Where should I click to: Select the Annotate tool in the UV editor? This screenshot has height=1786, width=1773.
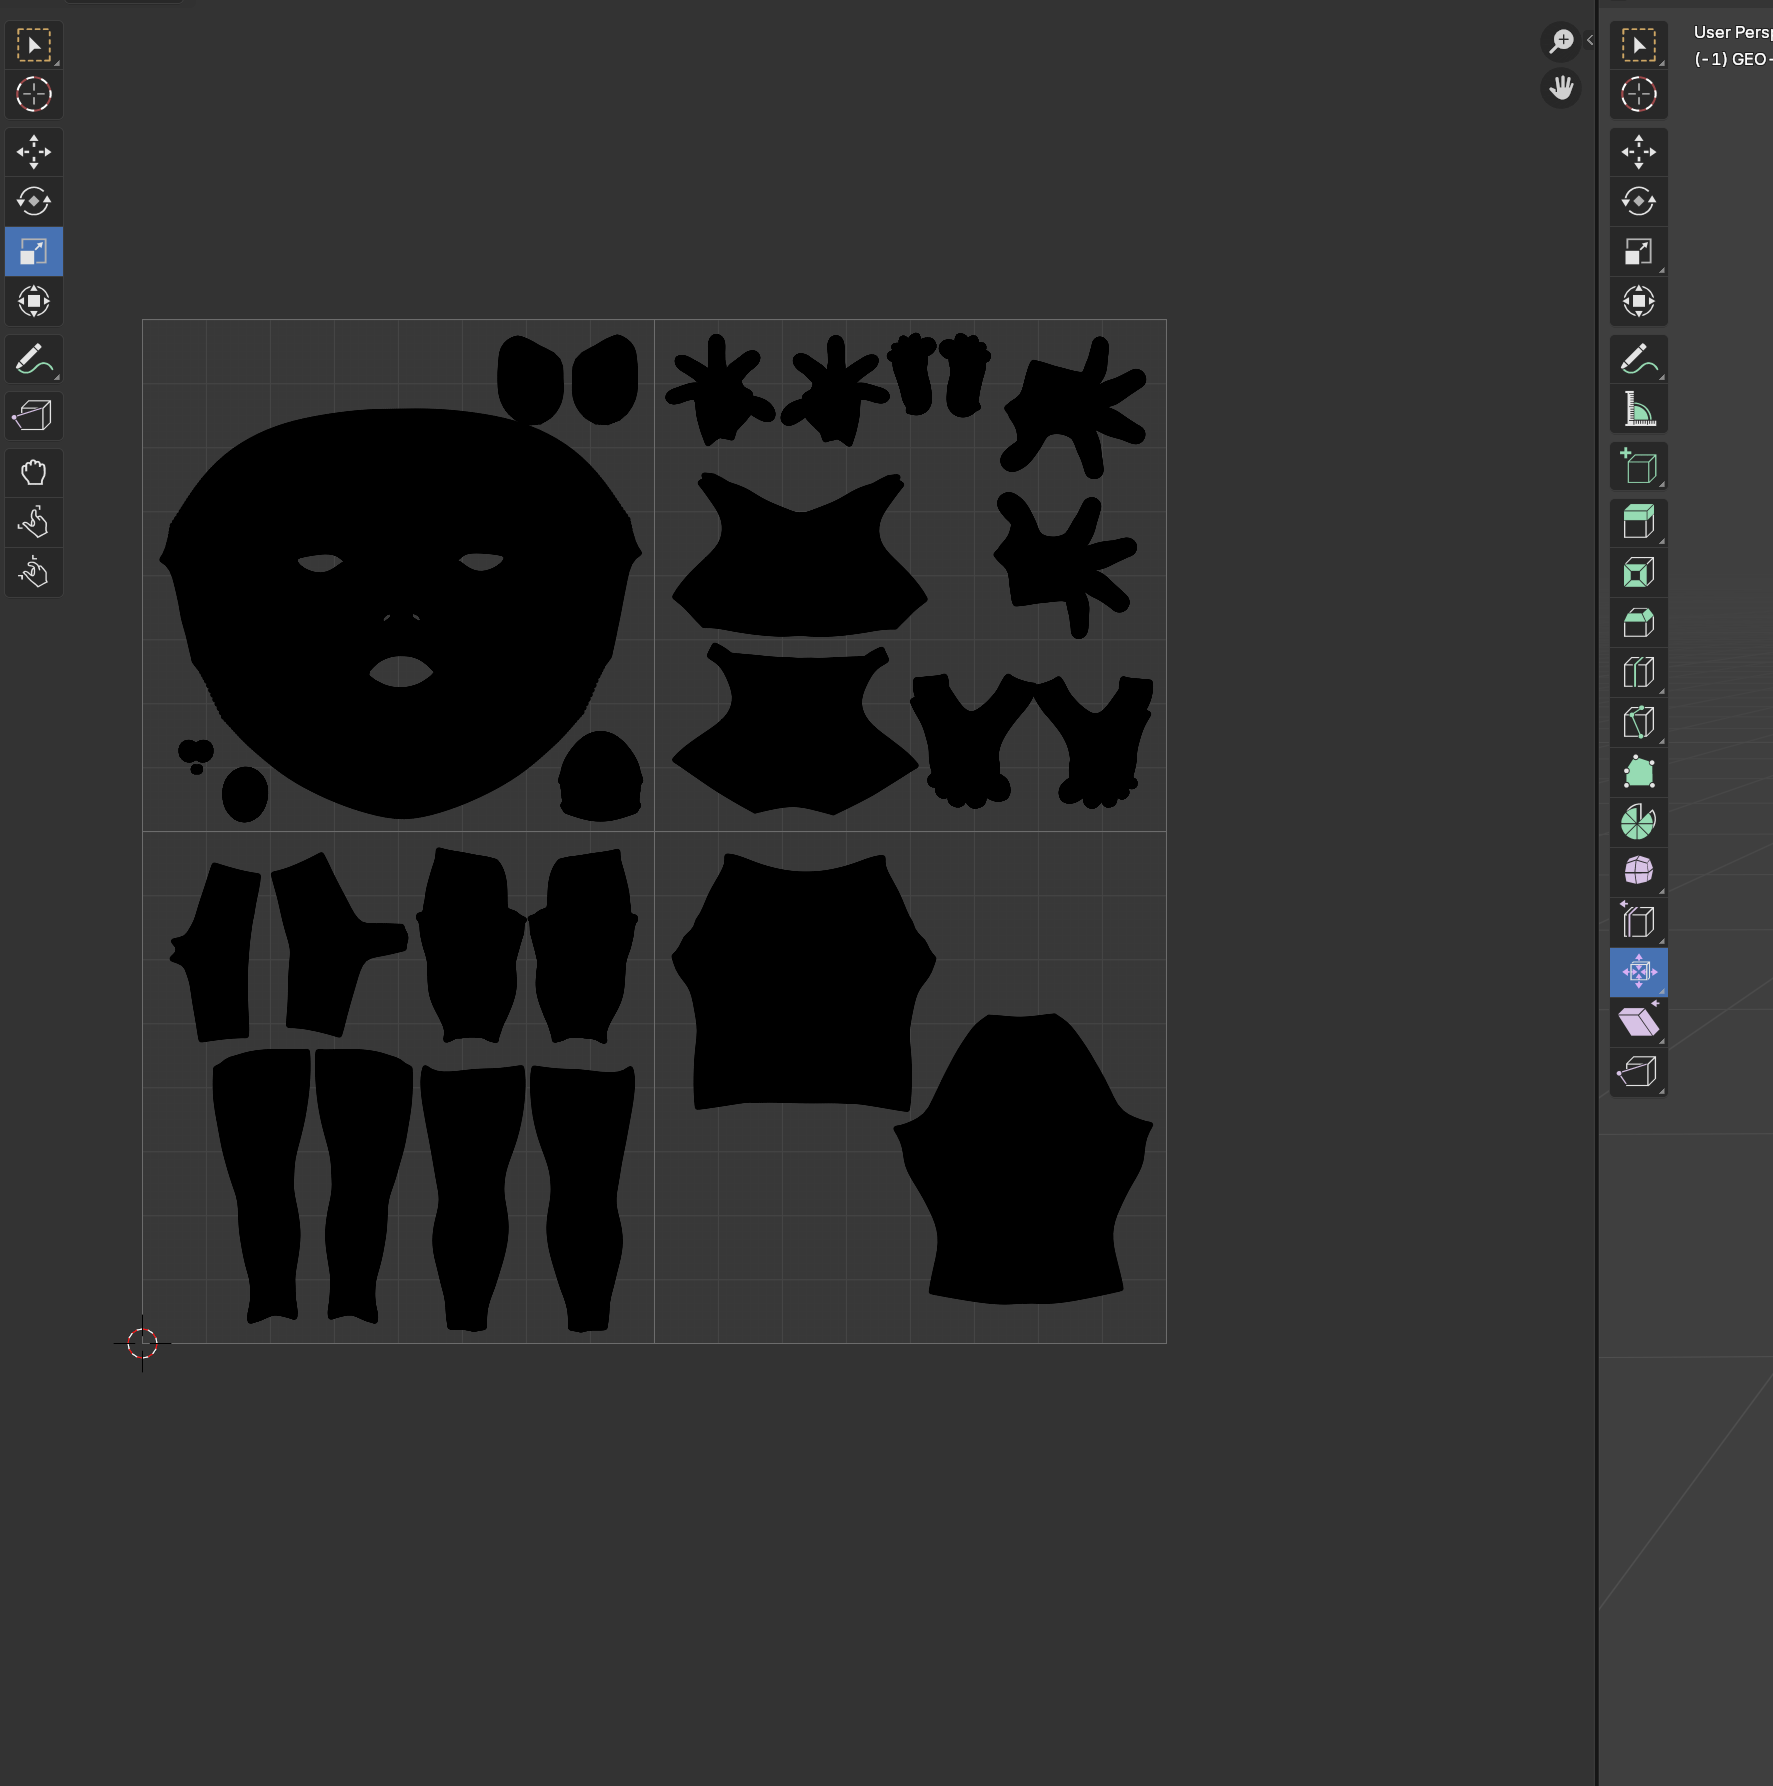click(x=34, y=357)
